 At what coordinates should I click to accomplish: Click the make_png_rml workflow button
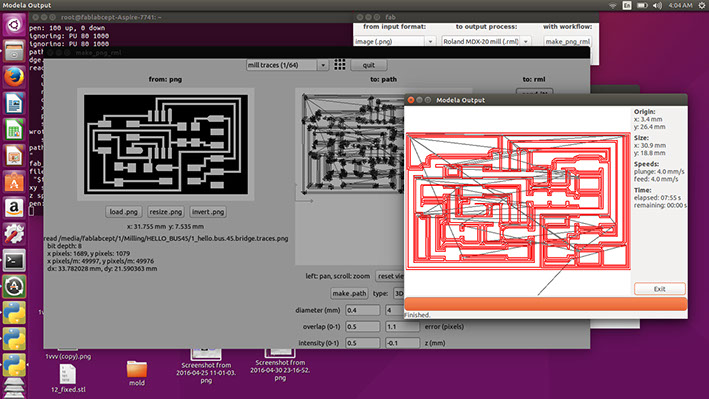pos(567,41)
